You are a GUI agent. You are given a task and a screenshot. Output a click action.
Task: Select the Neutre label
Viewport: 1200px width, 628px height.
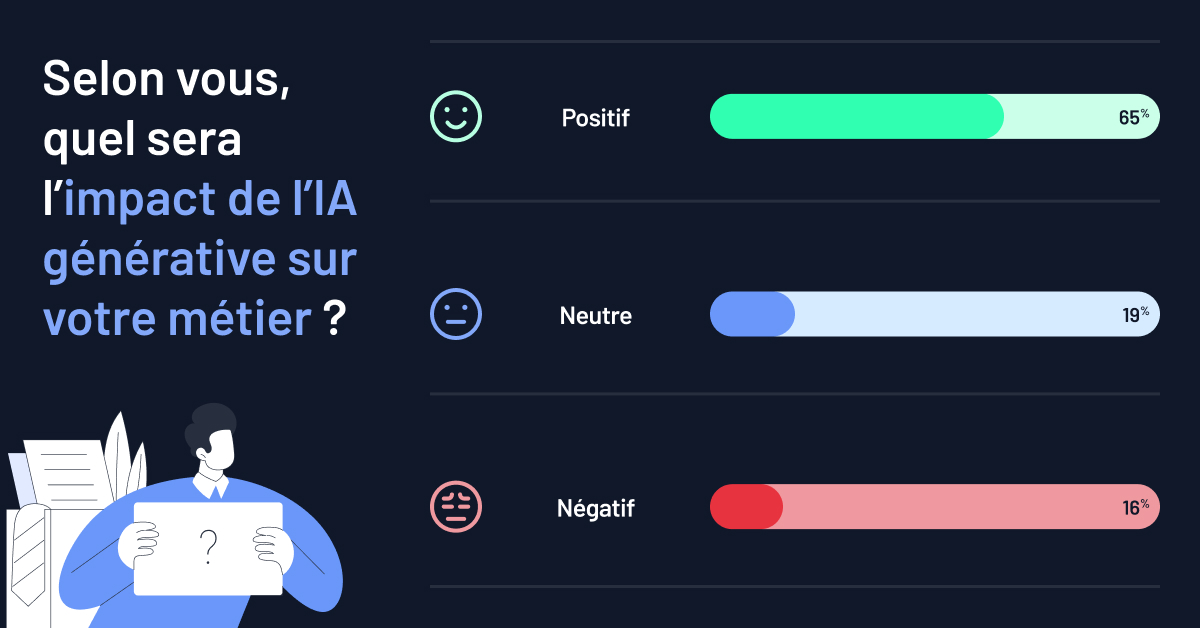pyautogui.click(x=596, y=316)
